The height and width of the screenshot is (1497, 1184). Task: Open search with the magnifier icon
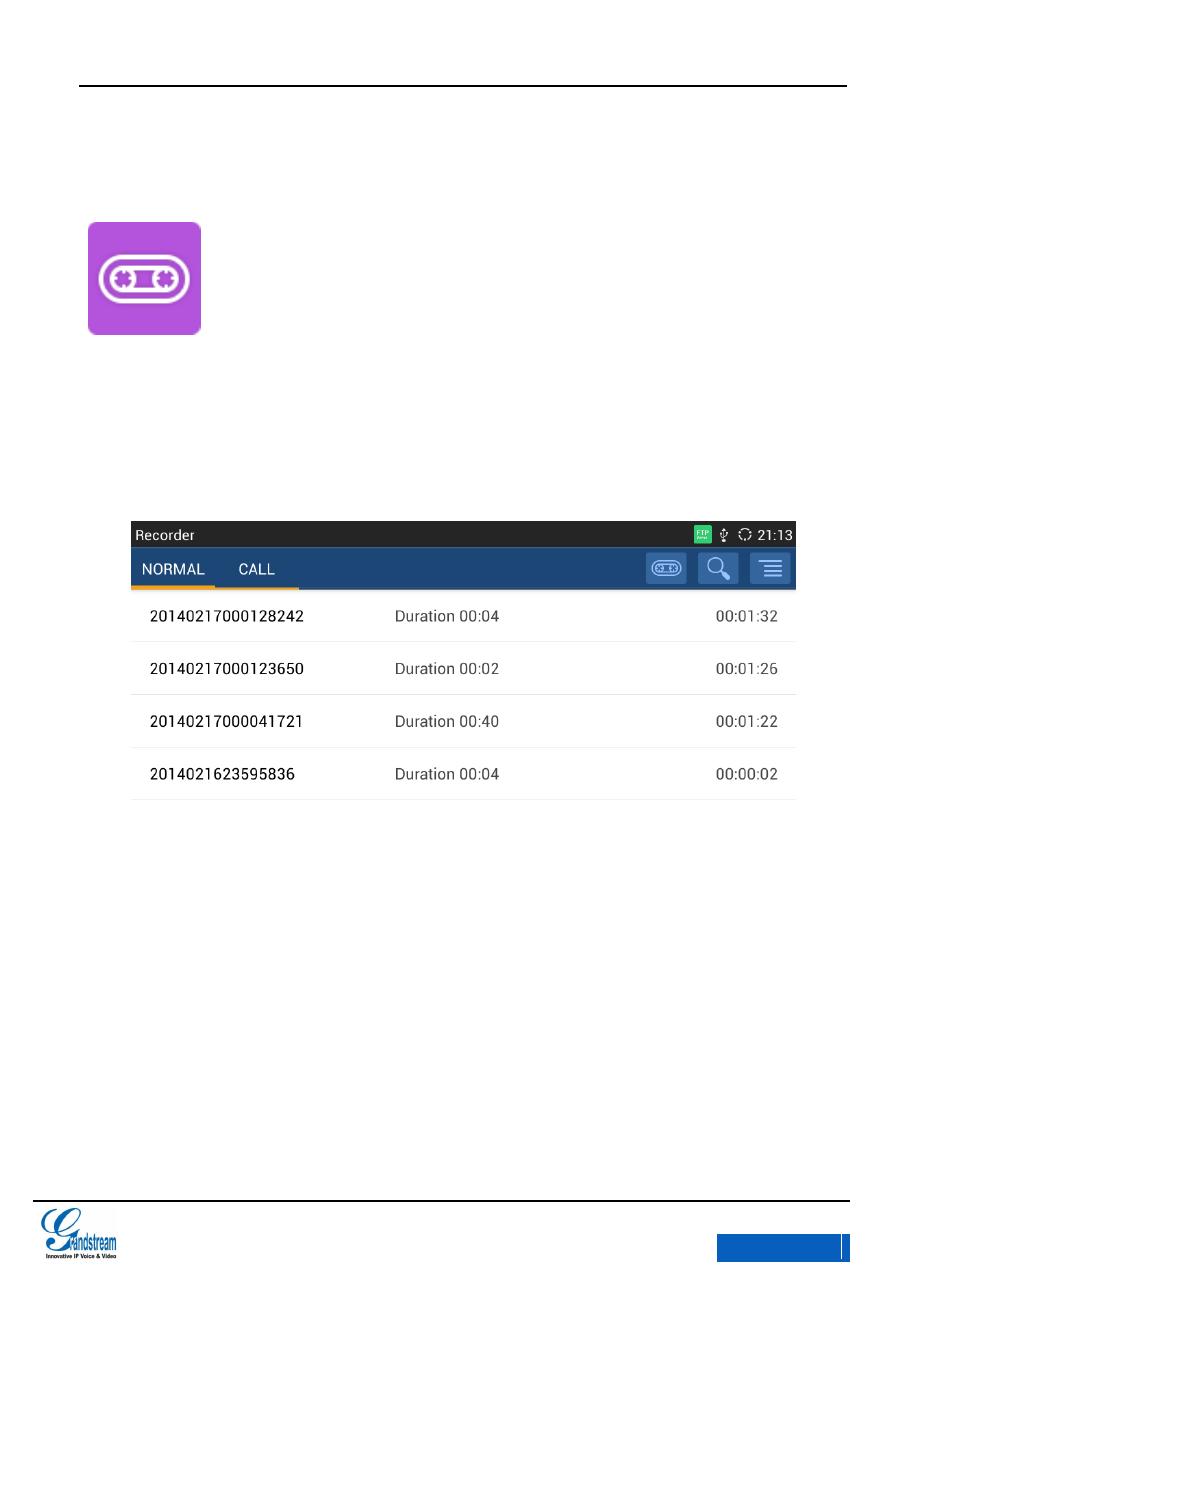pos(718,568)
